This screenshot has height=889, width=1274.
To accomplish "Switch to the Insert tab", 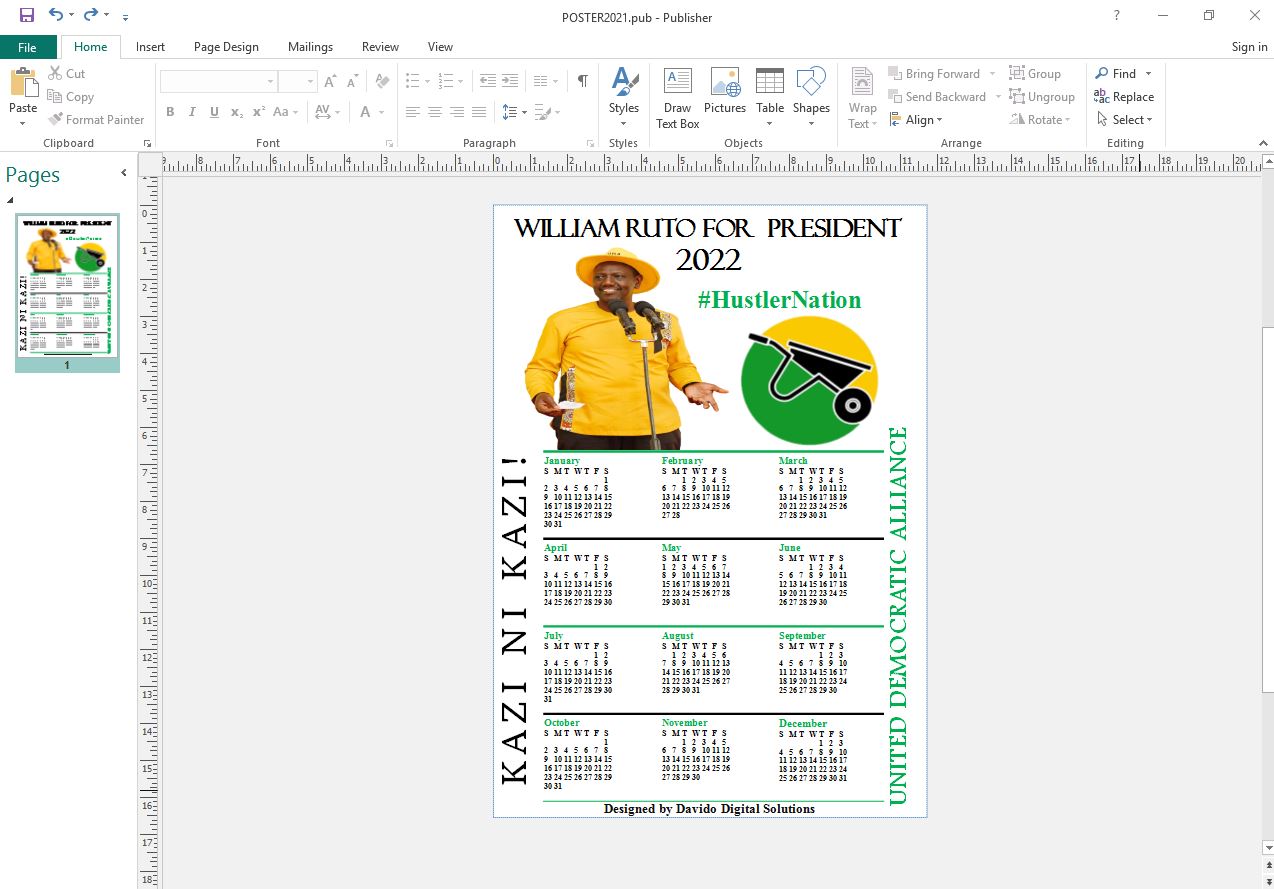I will [150, 47].
